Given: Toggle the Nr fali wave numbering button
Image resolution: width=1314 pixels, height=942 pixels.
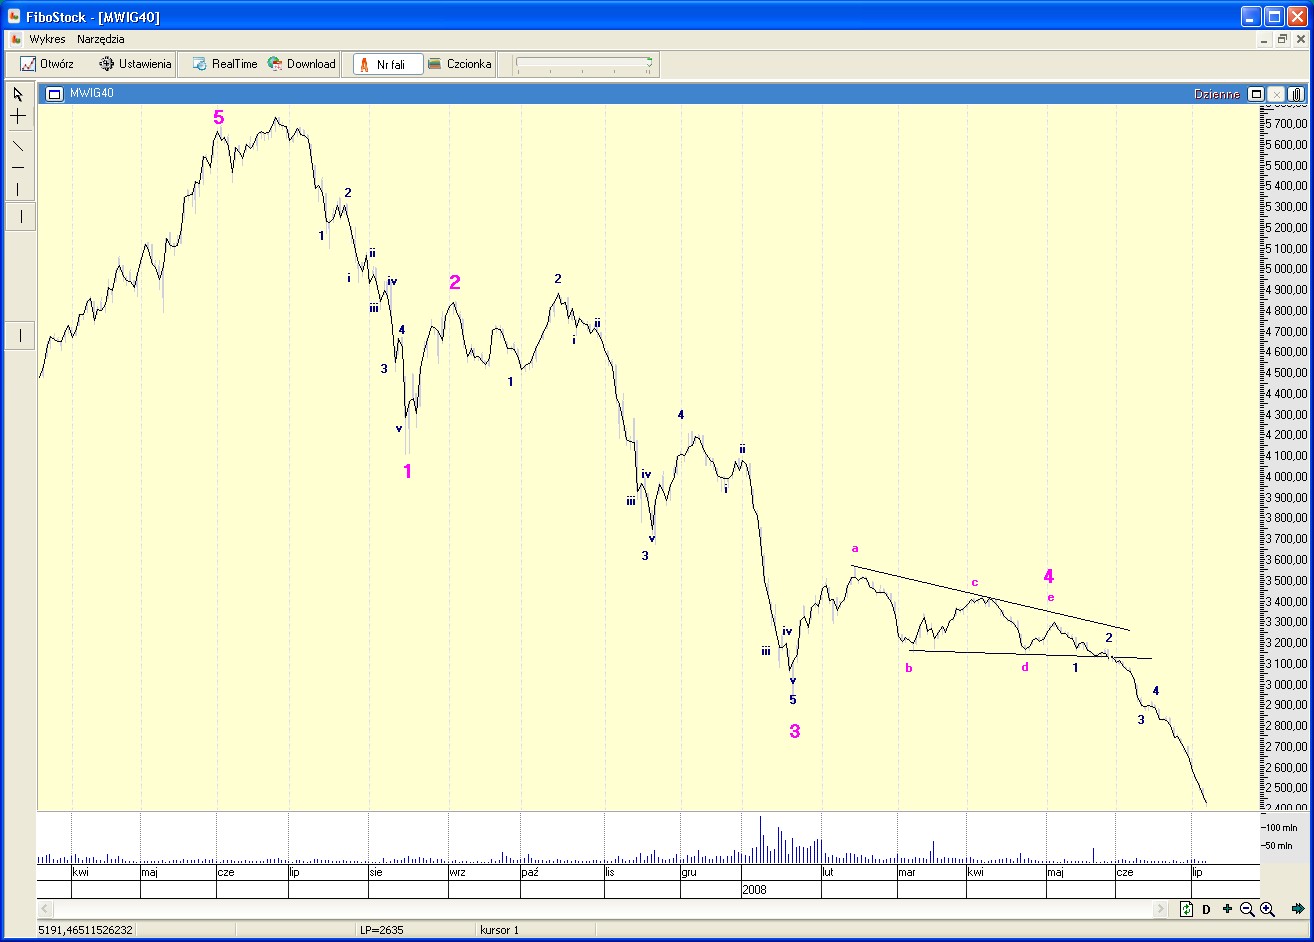Looking at the screenshot, I should 388,64.
